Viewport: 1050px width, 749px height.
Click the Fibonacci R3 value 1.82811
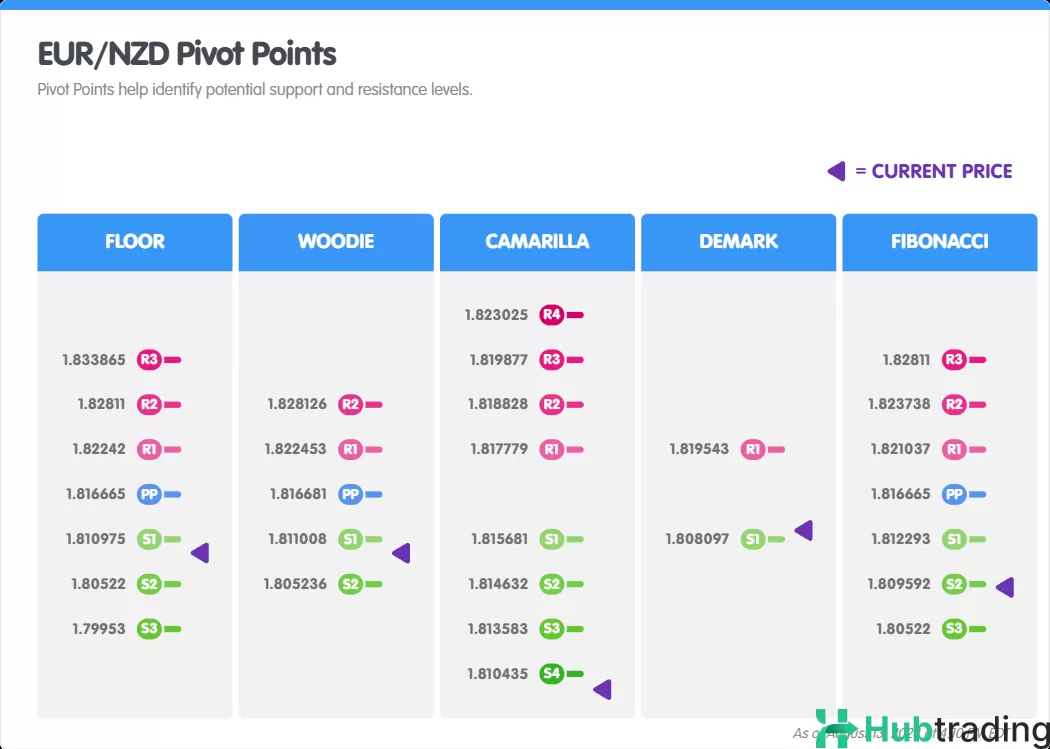click(906, 360)
